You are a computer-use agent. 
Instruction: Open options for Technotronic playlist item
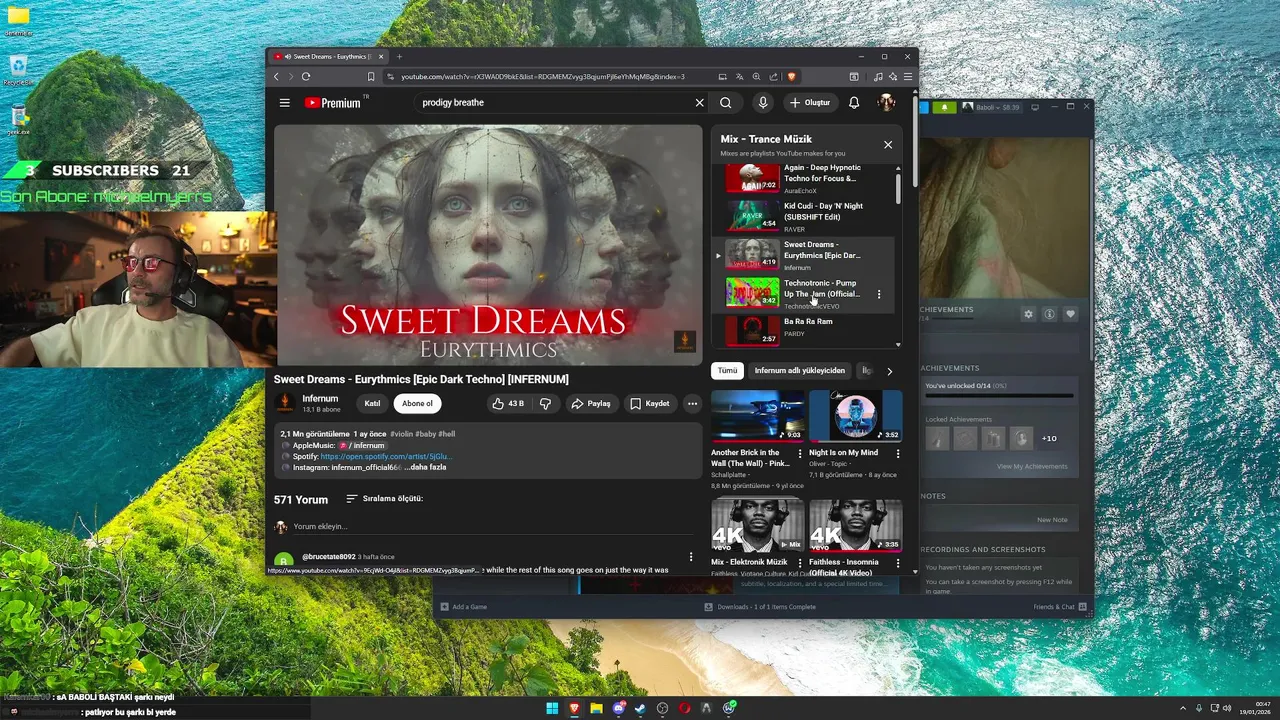coord(879,294)
